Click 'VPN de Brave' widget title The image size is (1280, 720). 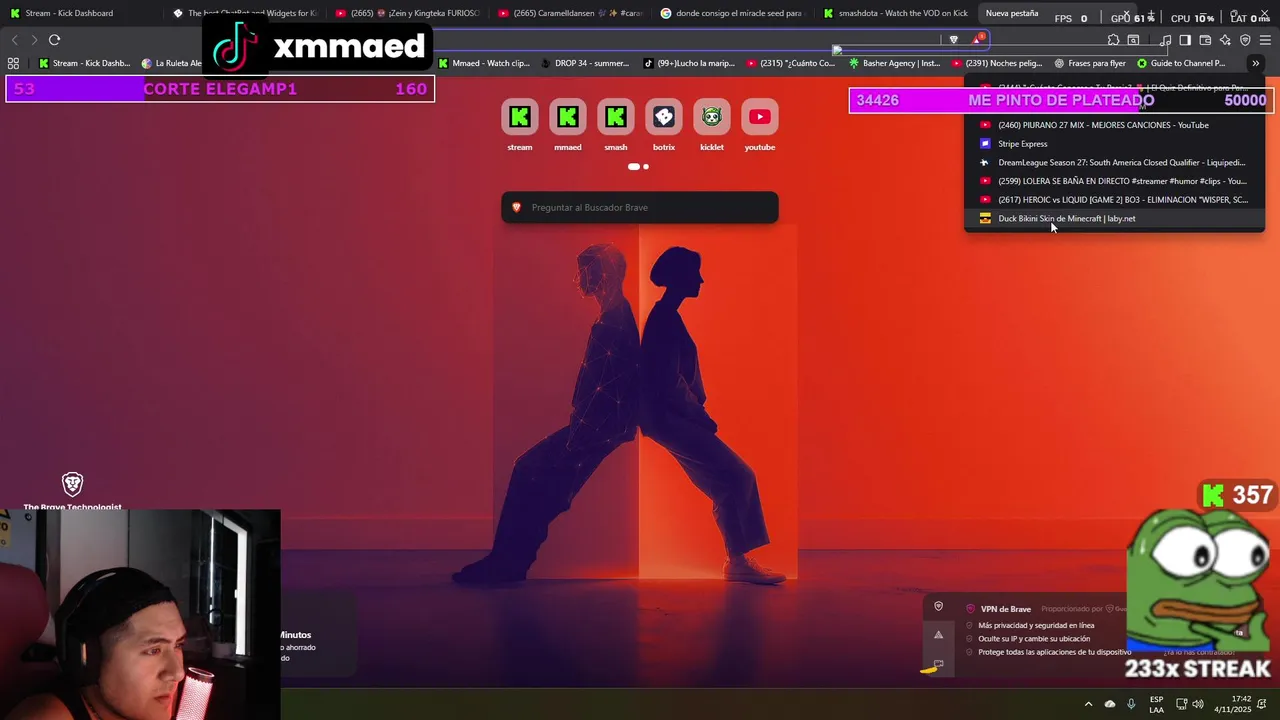[1005, 609]
